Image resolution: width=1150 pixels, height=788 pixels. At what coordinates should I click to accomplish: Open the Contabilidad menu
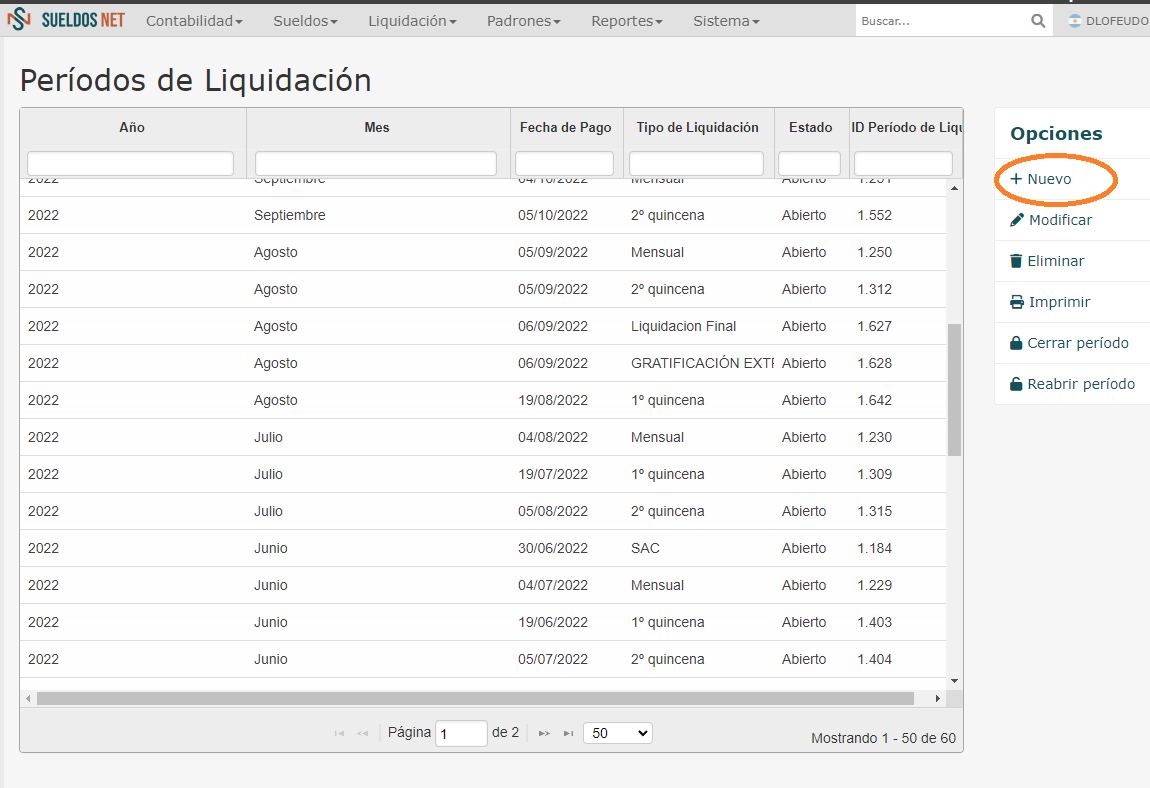[x=194, y=21]
